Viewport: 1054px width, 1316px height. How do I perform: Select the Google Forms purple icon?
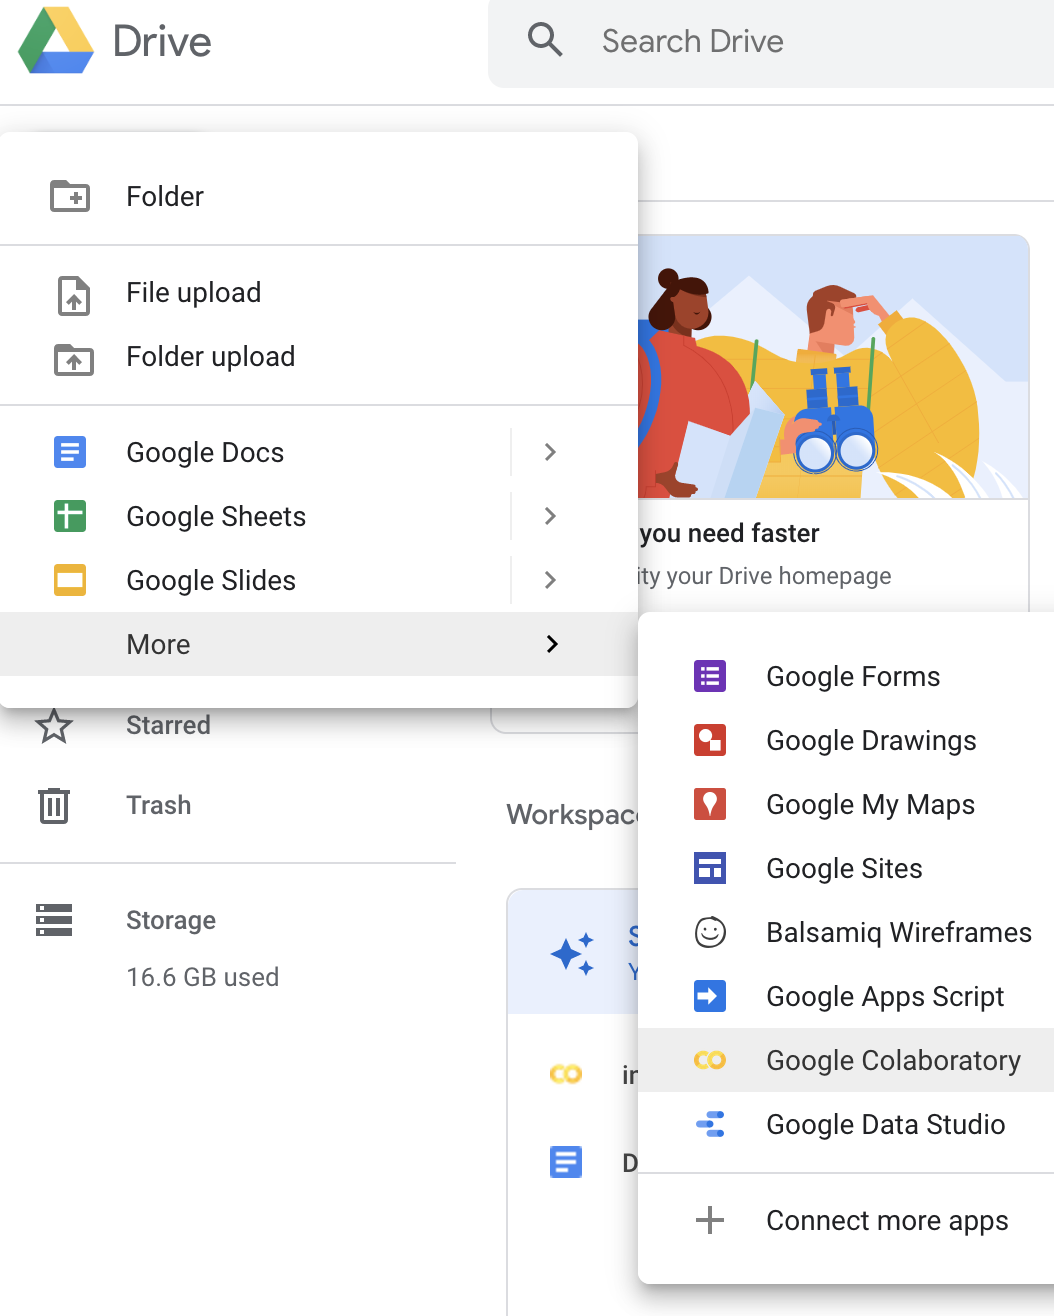click(x=710, y=676)
